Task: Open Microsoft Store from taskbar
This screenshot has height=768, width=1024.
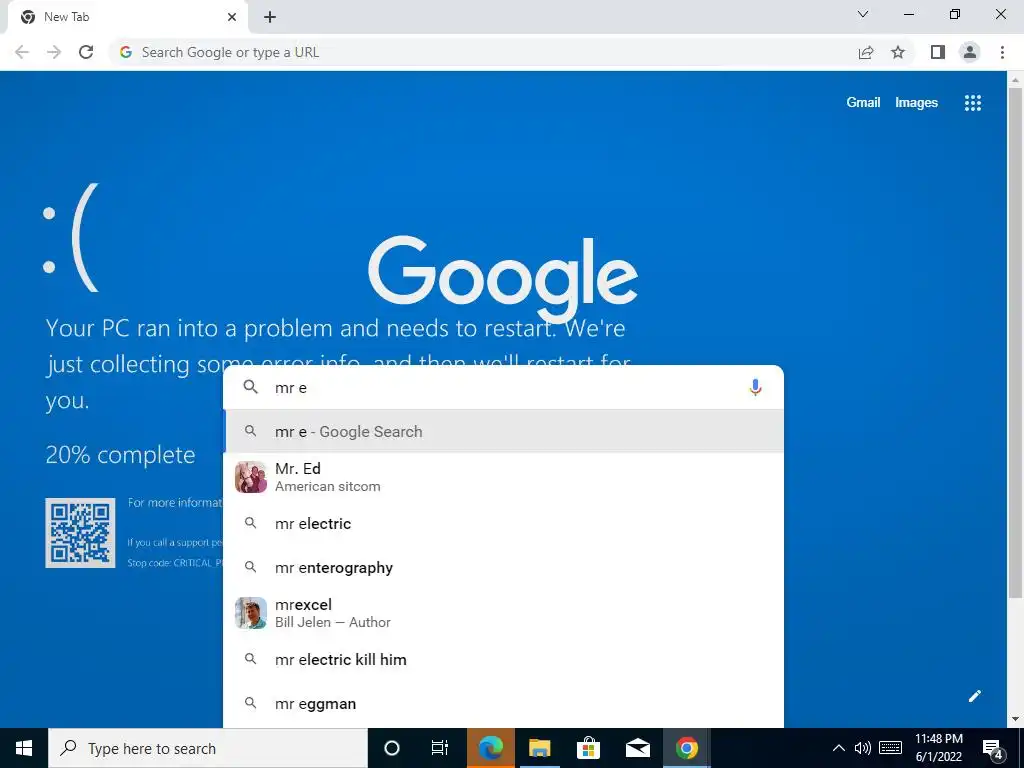Action: click(x=588, y=748)
